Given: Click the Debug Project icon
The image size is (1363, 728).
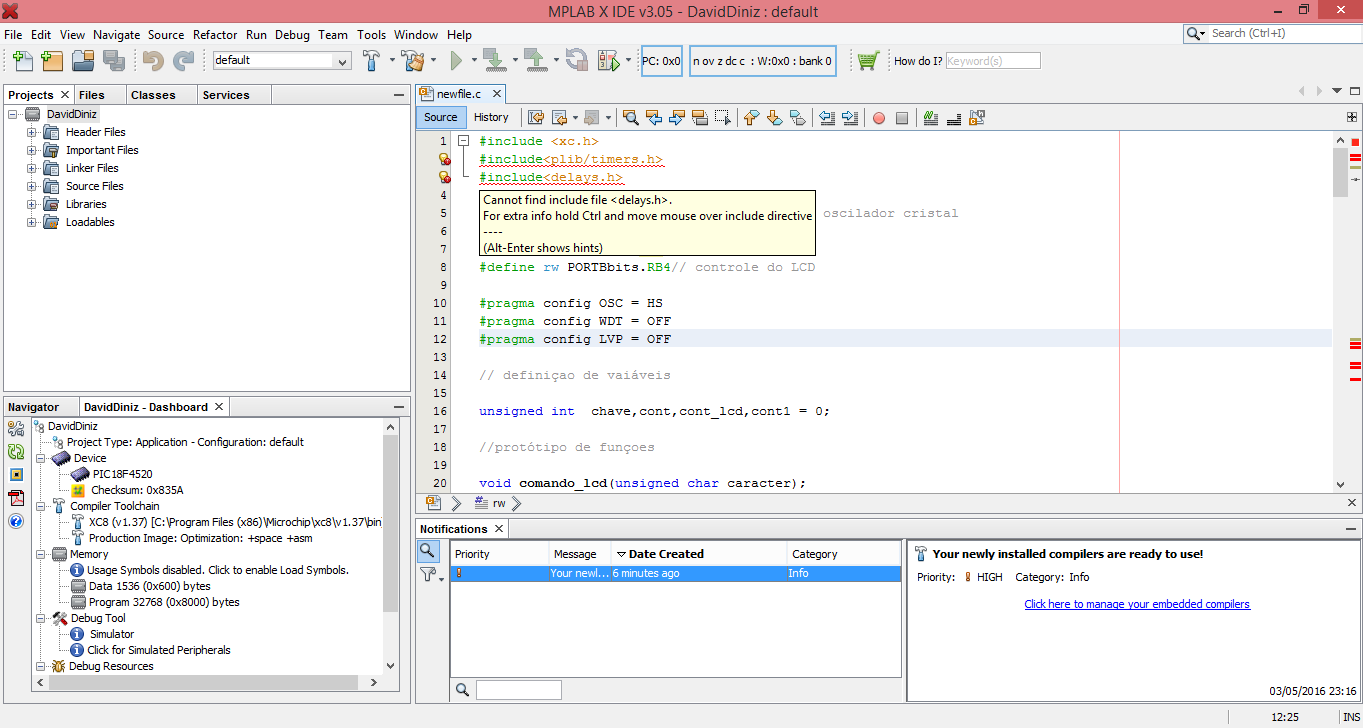Looking at the screenshot, I should pyautogui.click(x=609, y=61).
